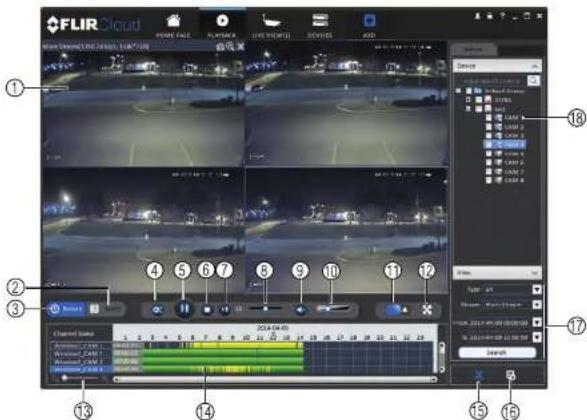The width and height of the screenshot is (587, 420).
Task: Toggle the Default Group checkbox
Action: (x=469, y=91)
